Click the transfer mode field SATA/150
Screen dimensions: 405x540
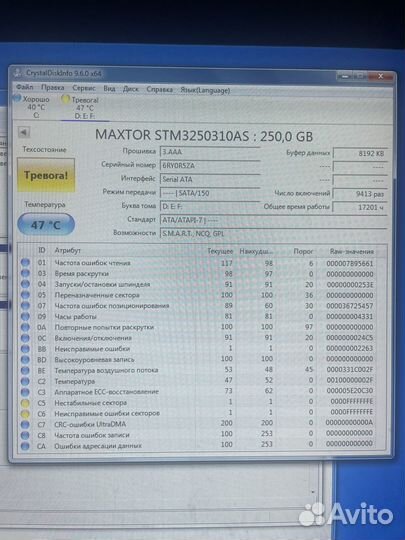click(x=210, y=193)
